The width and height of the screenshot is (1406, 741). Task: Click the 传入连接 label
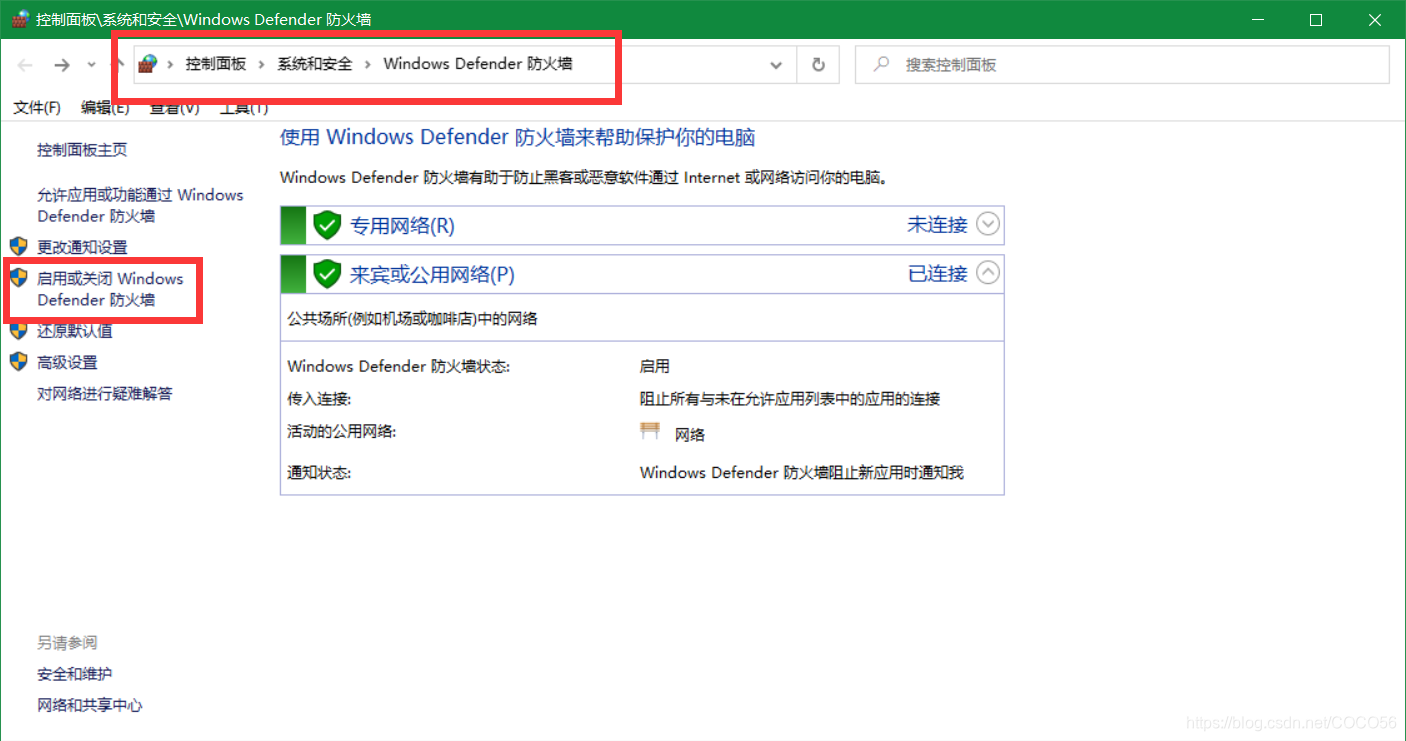(x=319, y=399)
